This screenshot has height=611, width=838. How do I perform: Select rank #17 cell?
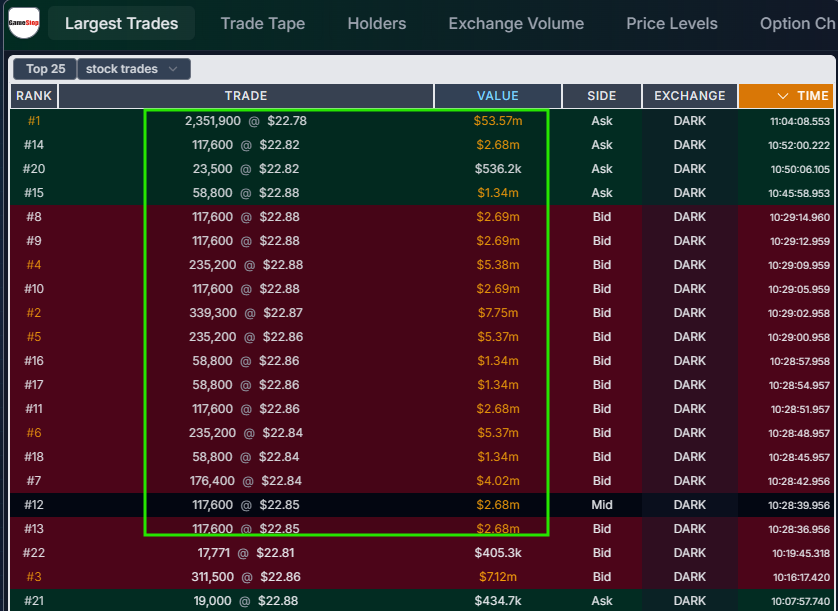point(34,385)
